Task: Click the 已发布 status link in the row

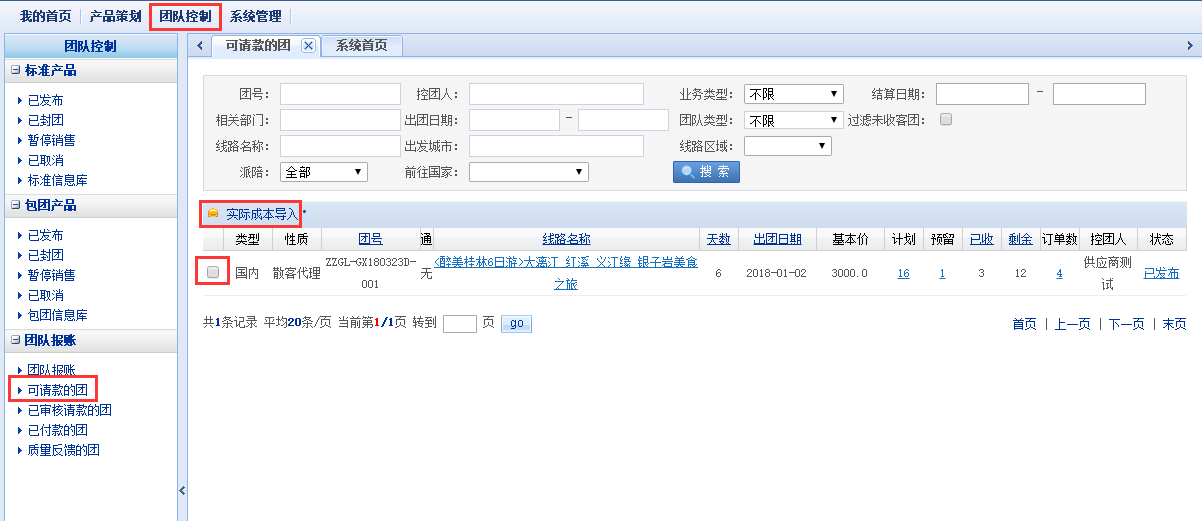Action: tap(1161, 273)
